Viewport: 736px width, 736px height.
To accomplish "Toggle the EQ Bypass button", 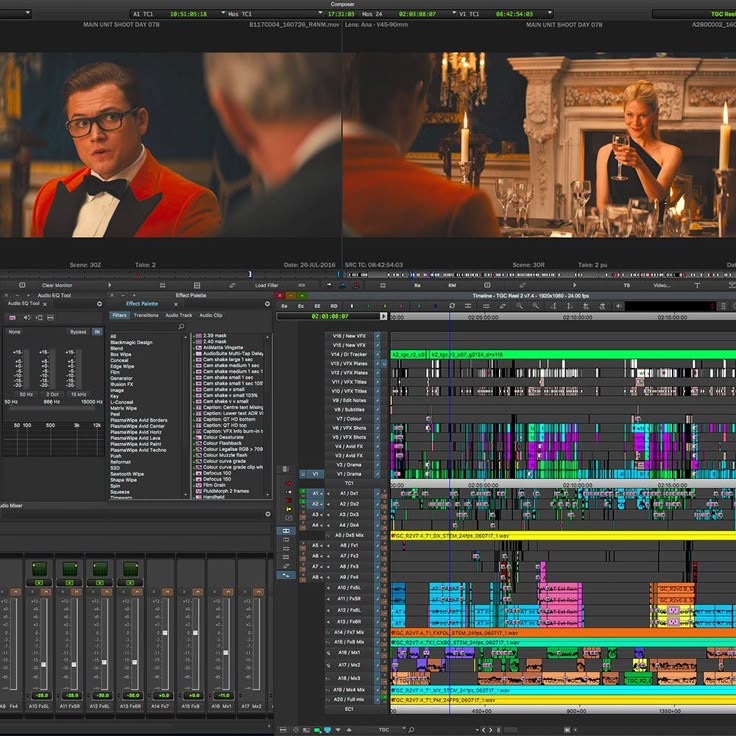I will [78, 332].
